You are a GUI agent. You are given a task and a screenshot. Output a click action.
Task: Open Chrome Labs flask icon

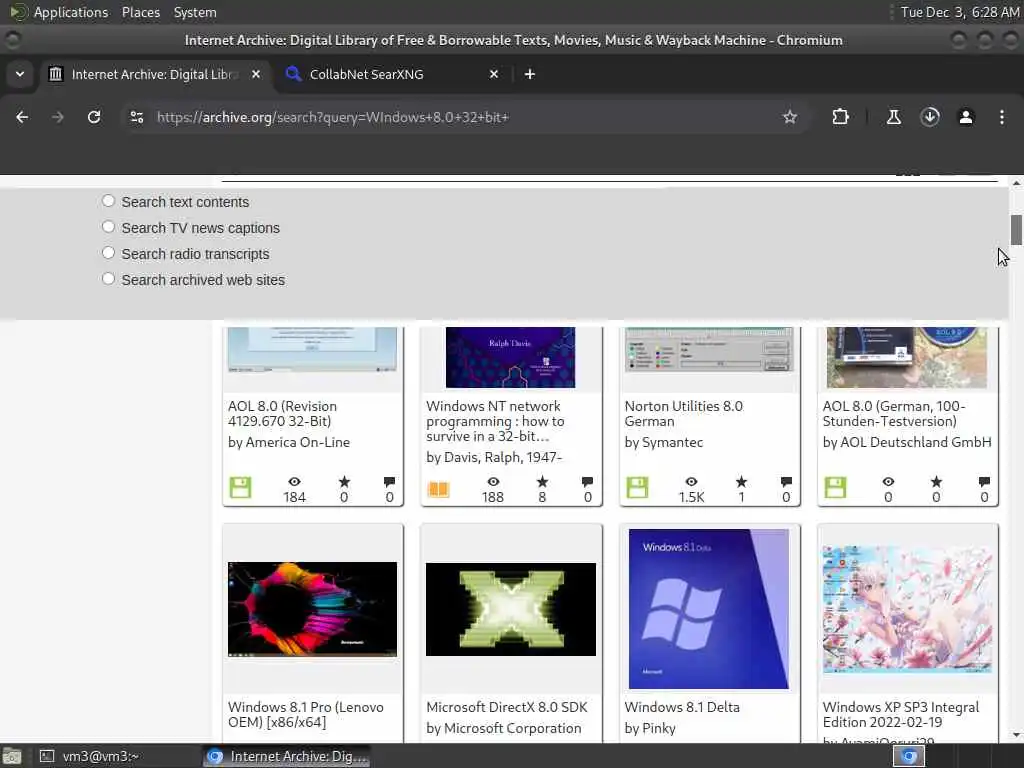(893, 117)
